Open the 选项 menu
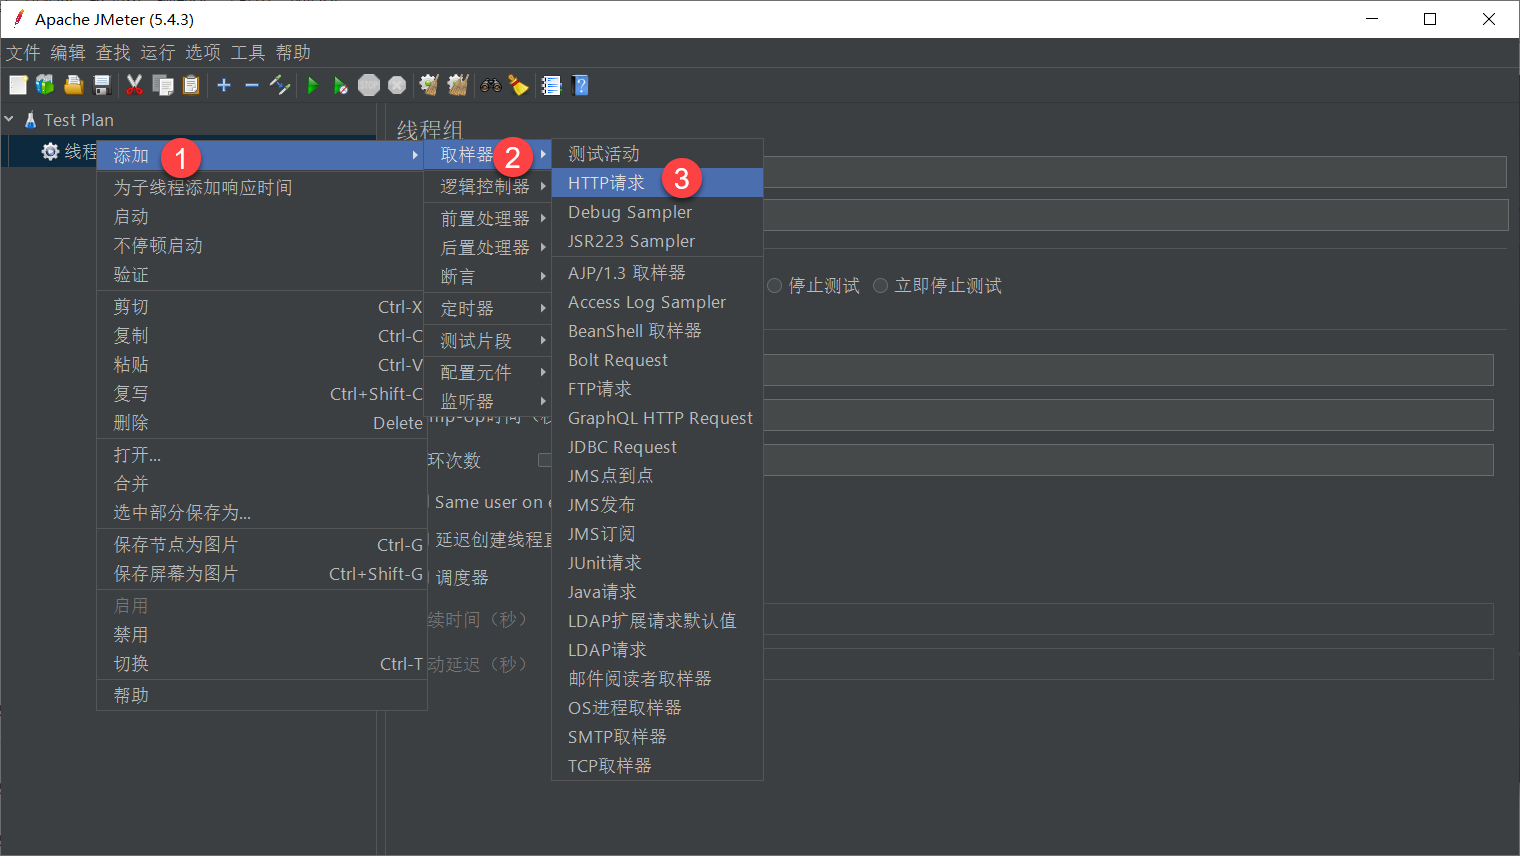This screenshot has height=856, width=1520. tap(203, 52)
